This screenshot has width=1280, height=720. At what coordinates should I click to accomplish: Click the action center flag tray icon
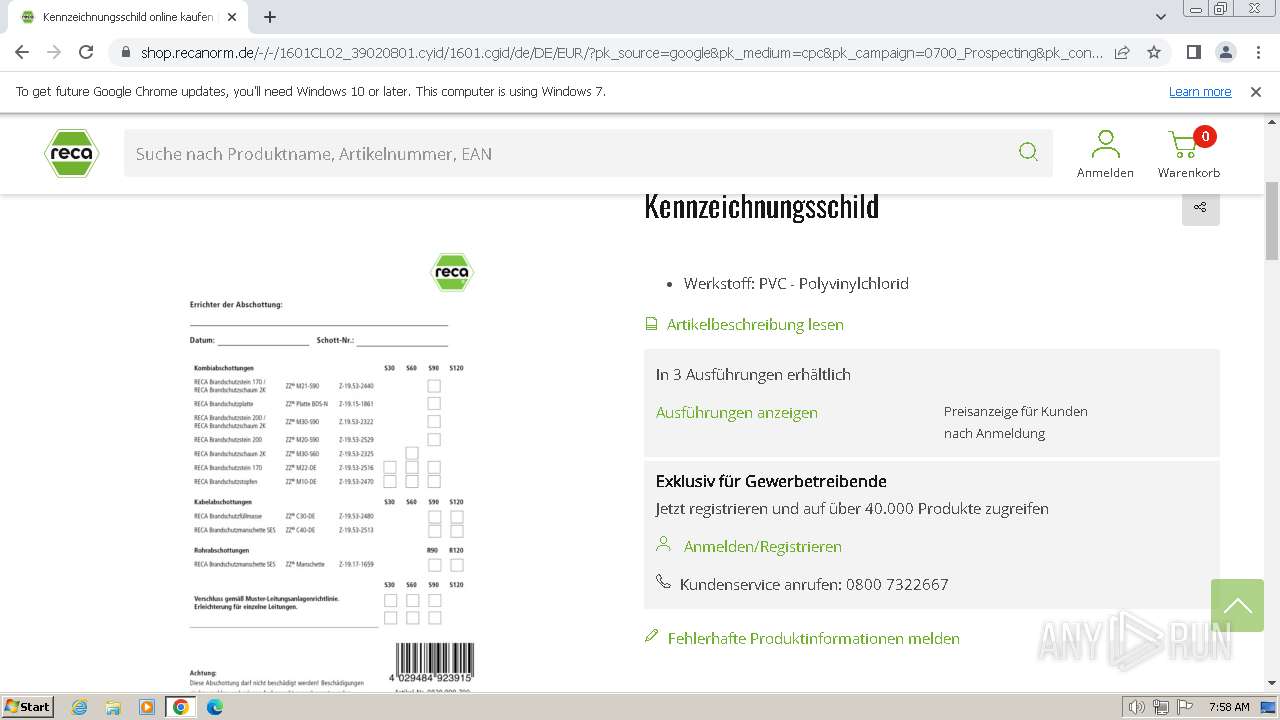click(1184, 707)
